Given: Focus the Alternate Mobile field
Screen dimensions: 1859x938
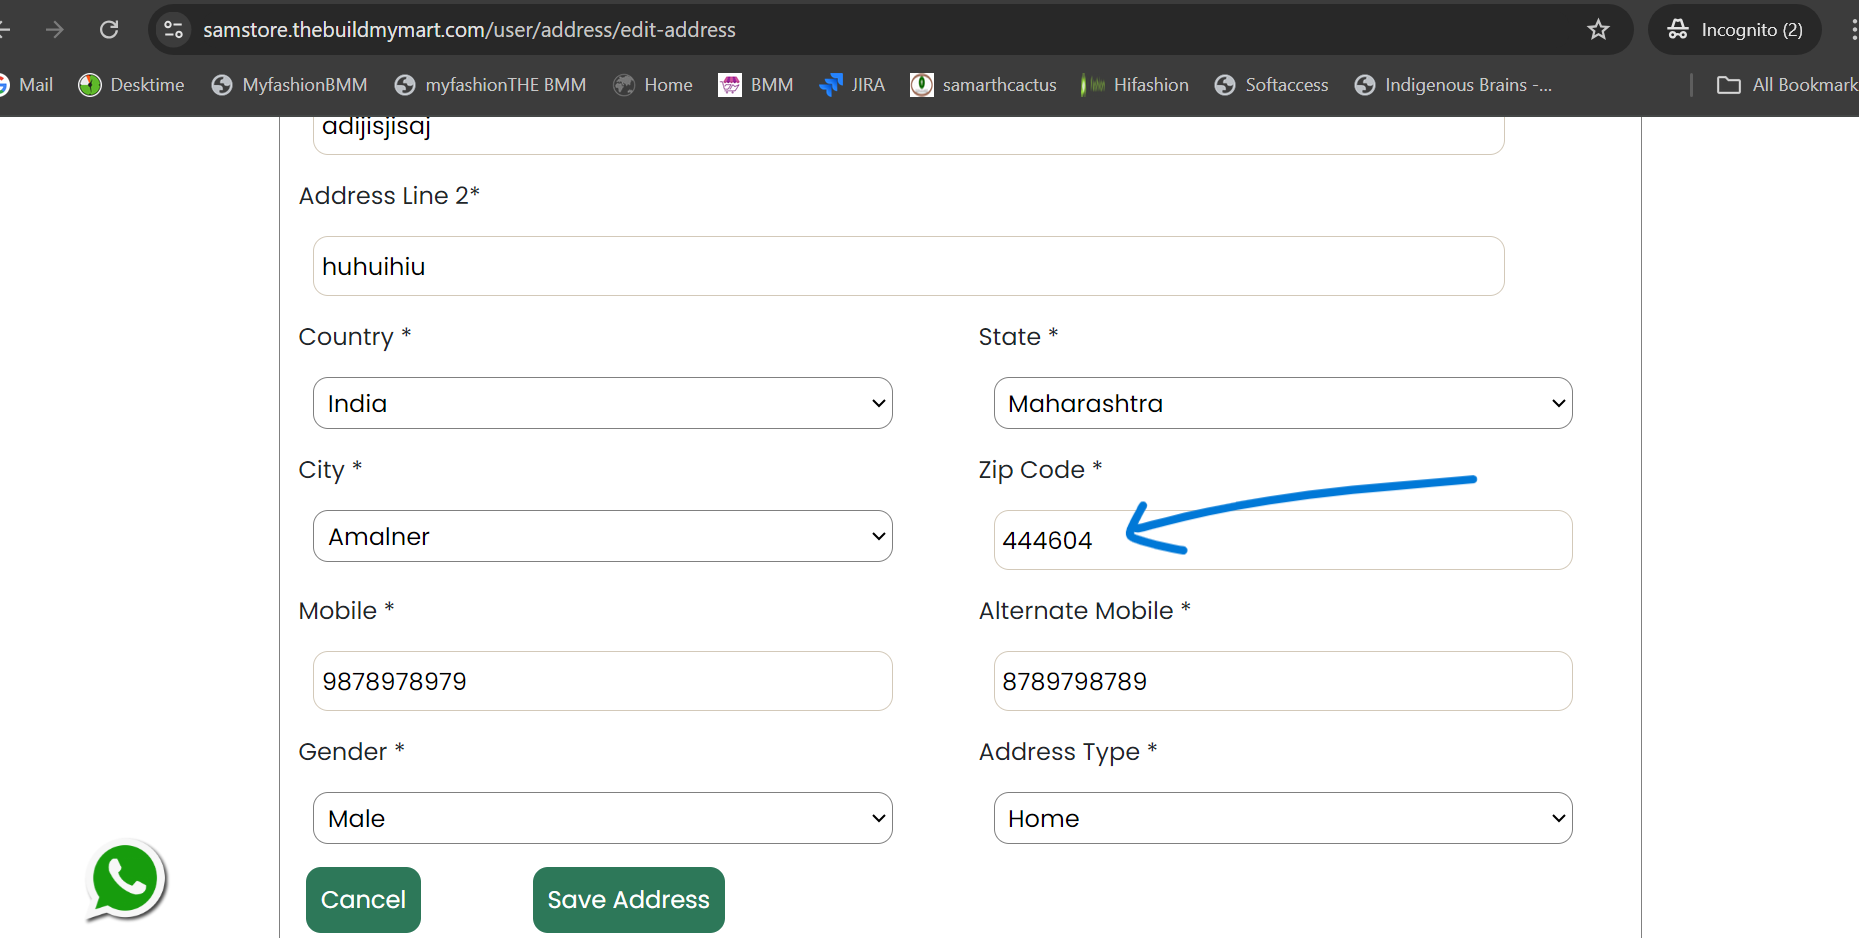Looking at the screenshot, I should 1283,681.
